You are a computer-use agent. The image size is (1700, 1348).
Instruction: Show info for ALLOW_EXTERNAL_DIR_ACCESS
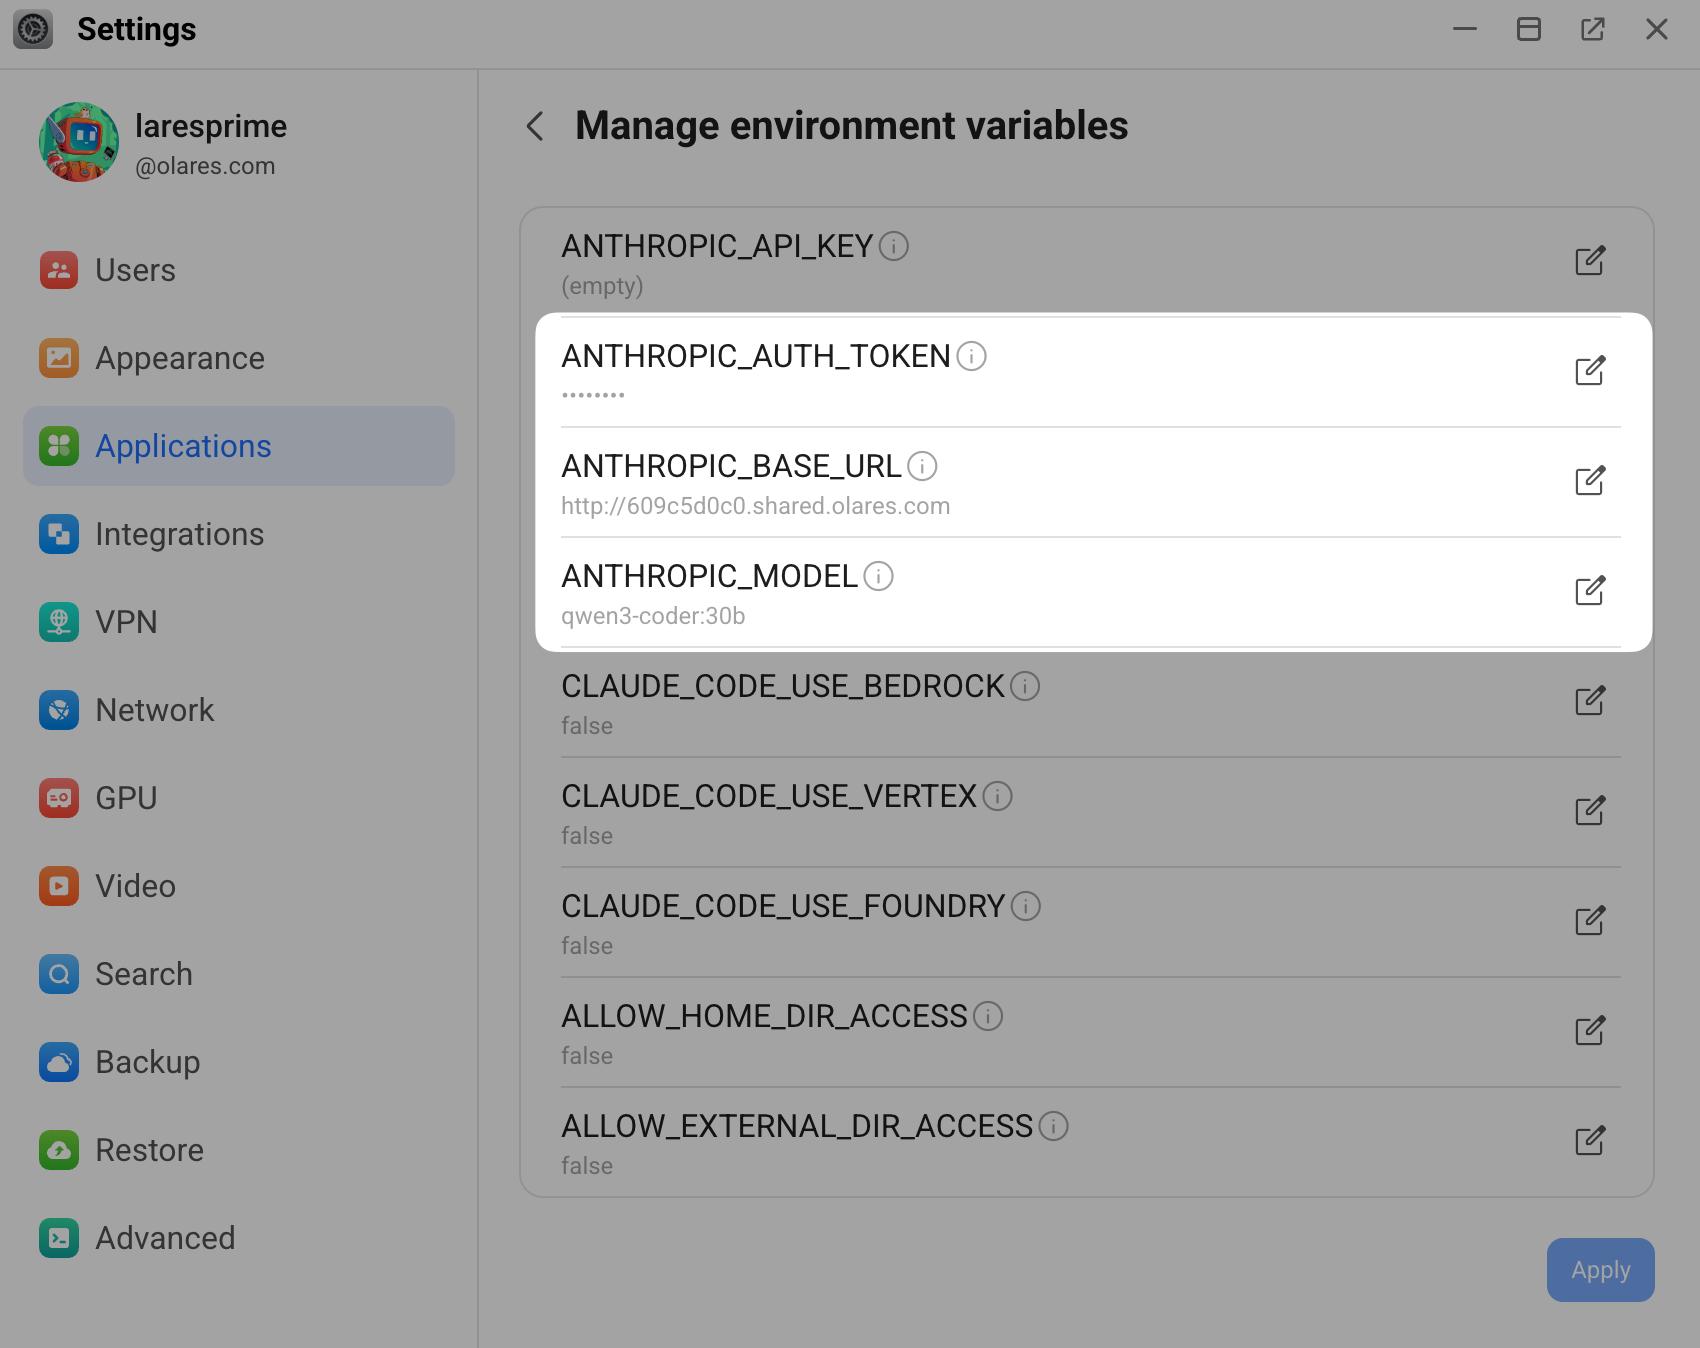point(1054,1126)
